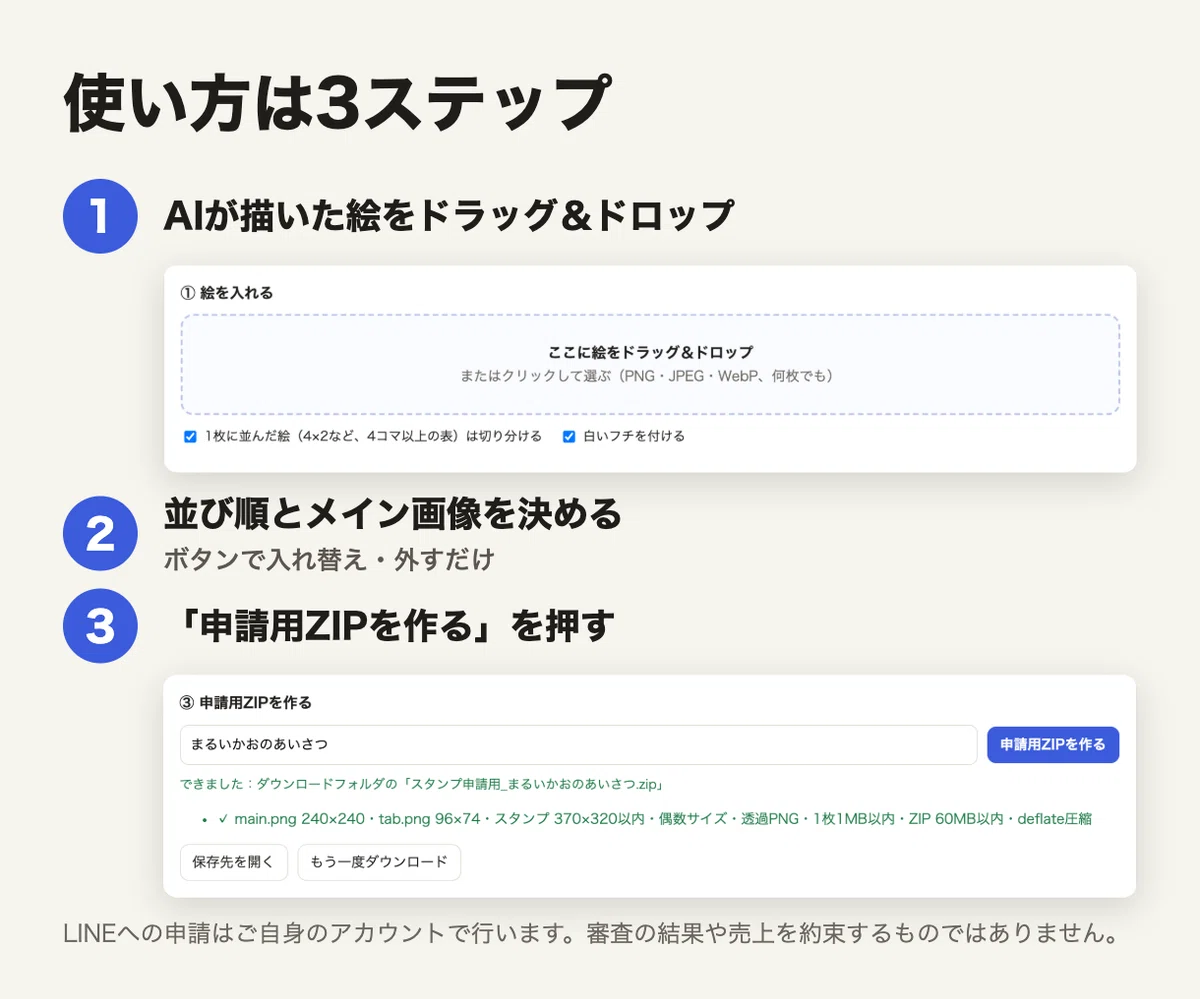The image size is (1200, 999).
Task: Click the ③ 申請用ZIPを作る panel title
Action: click(x=246, y=703)
